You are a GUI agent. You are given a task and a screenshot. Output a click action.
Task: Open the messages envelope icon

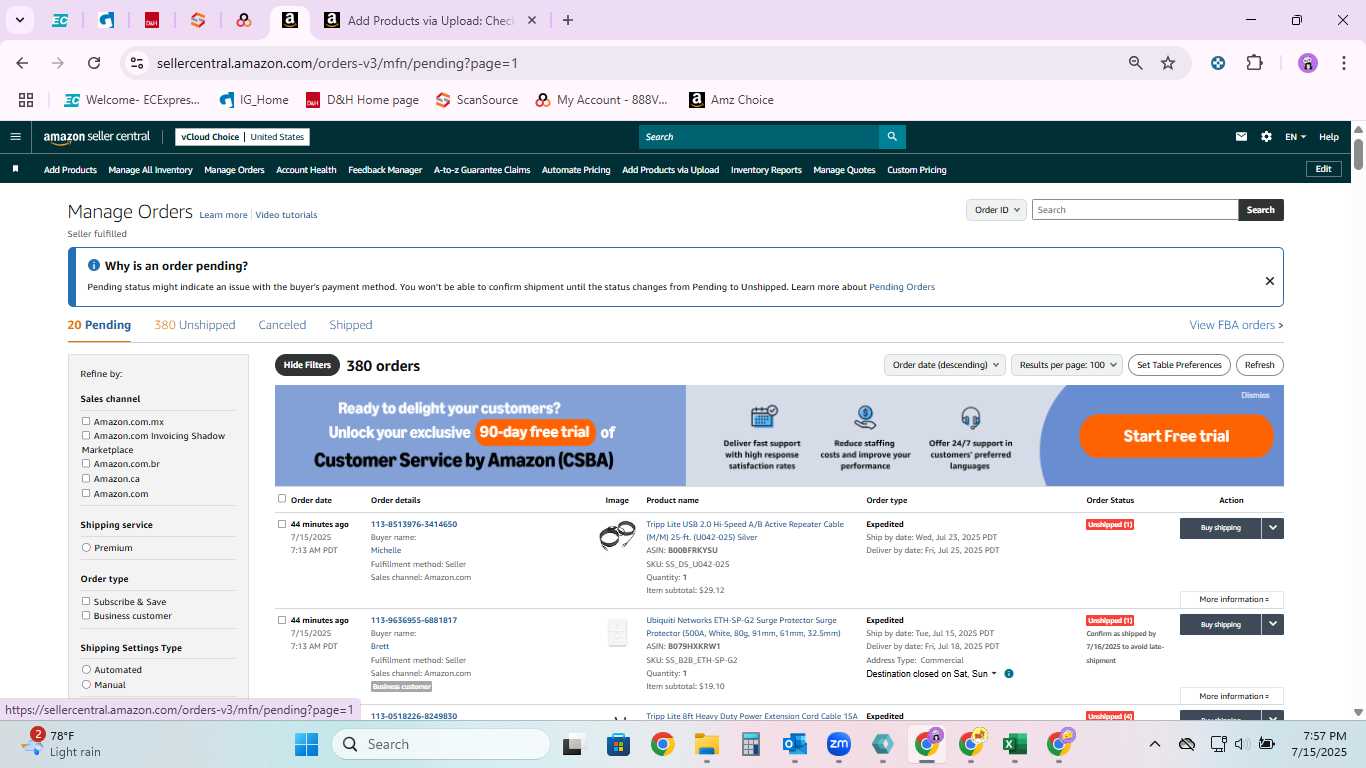pyautogui.click(x=1242, y=137)
